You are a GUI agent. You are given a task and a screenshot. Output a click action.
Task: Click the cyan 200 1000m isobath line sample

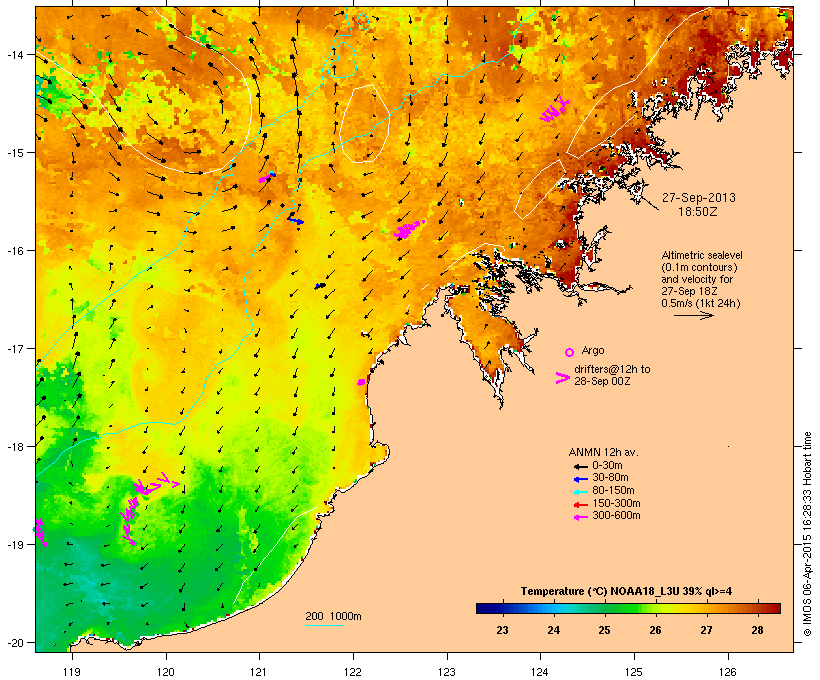[x=324, y=625]
